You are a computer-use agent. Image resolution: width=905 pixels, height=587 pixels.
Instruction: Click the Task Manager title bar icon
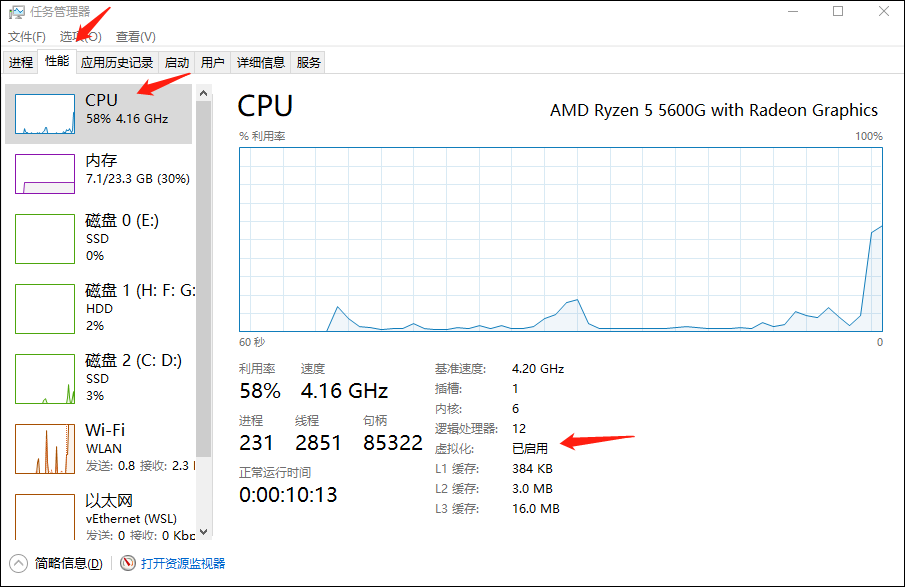click(x=17, y=12)
